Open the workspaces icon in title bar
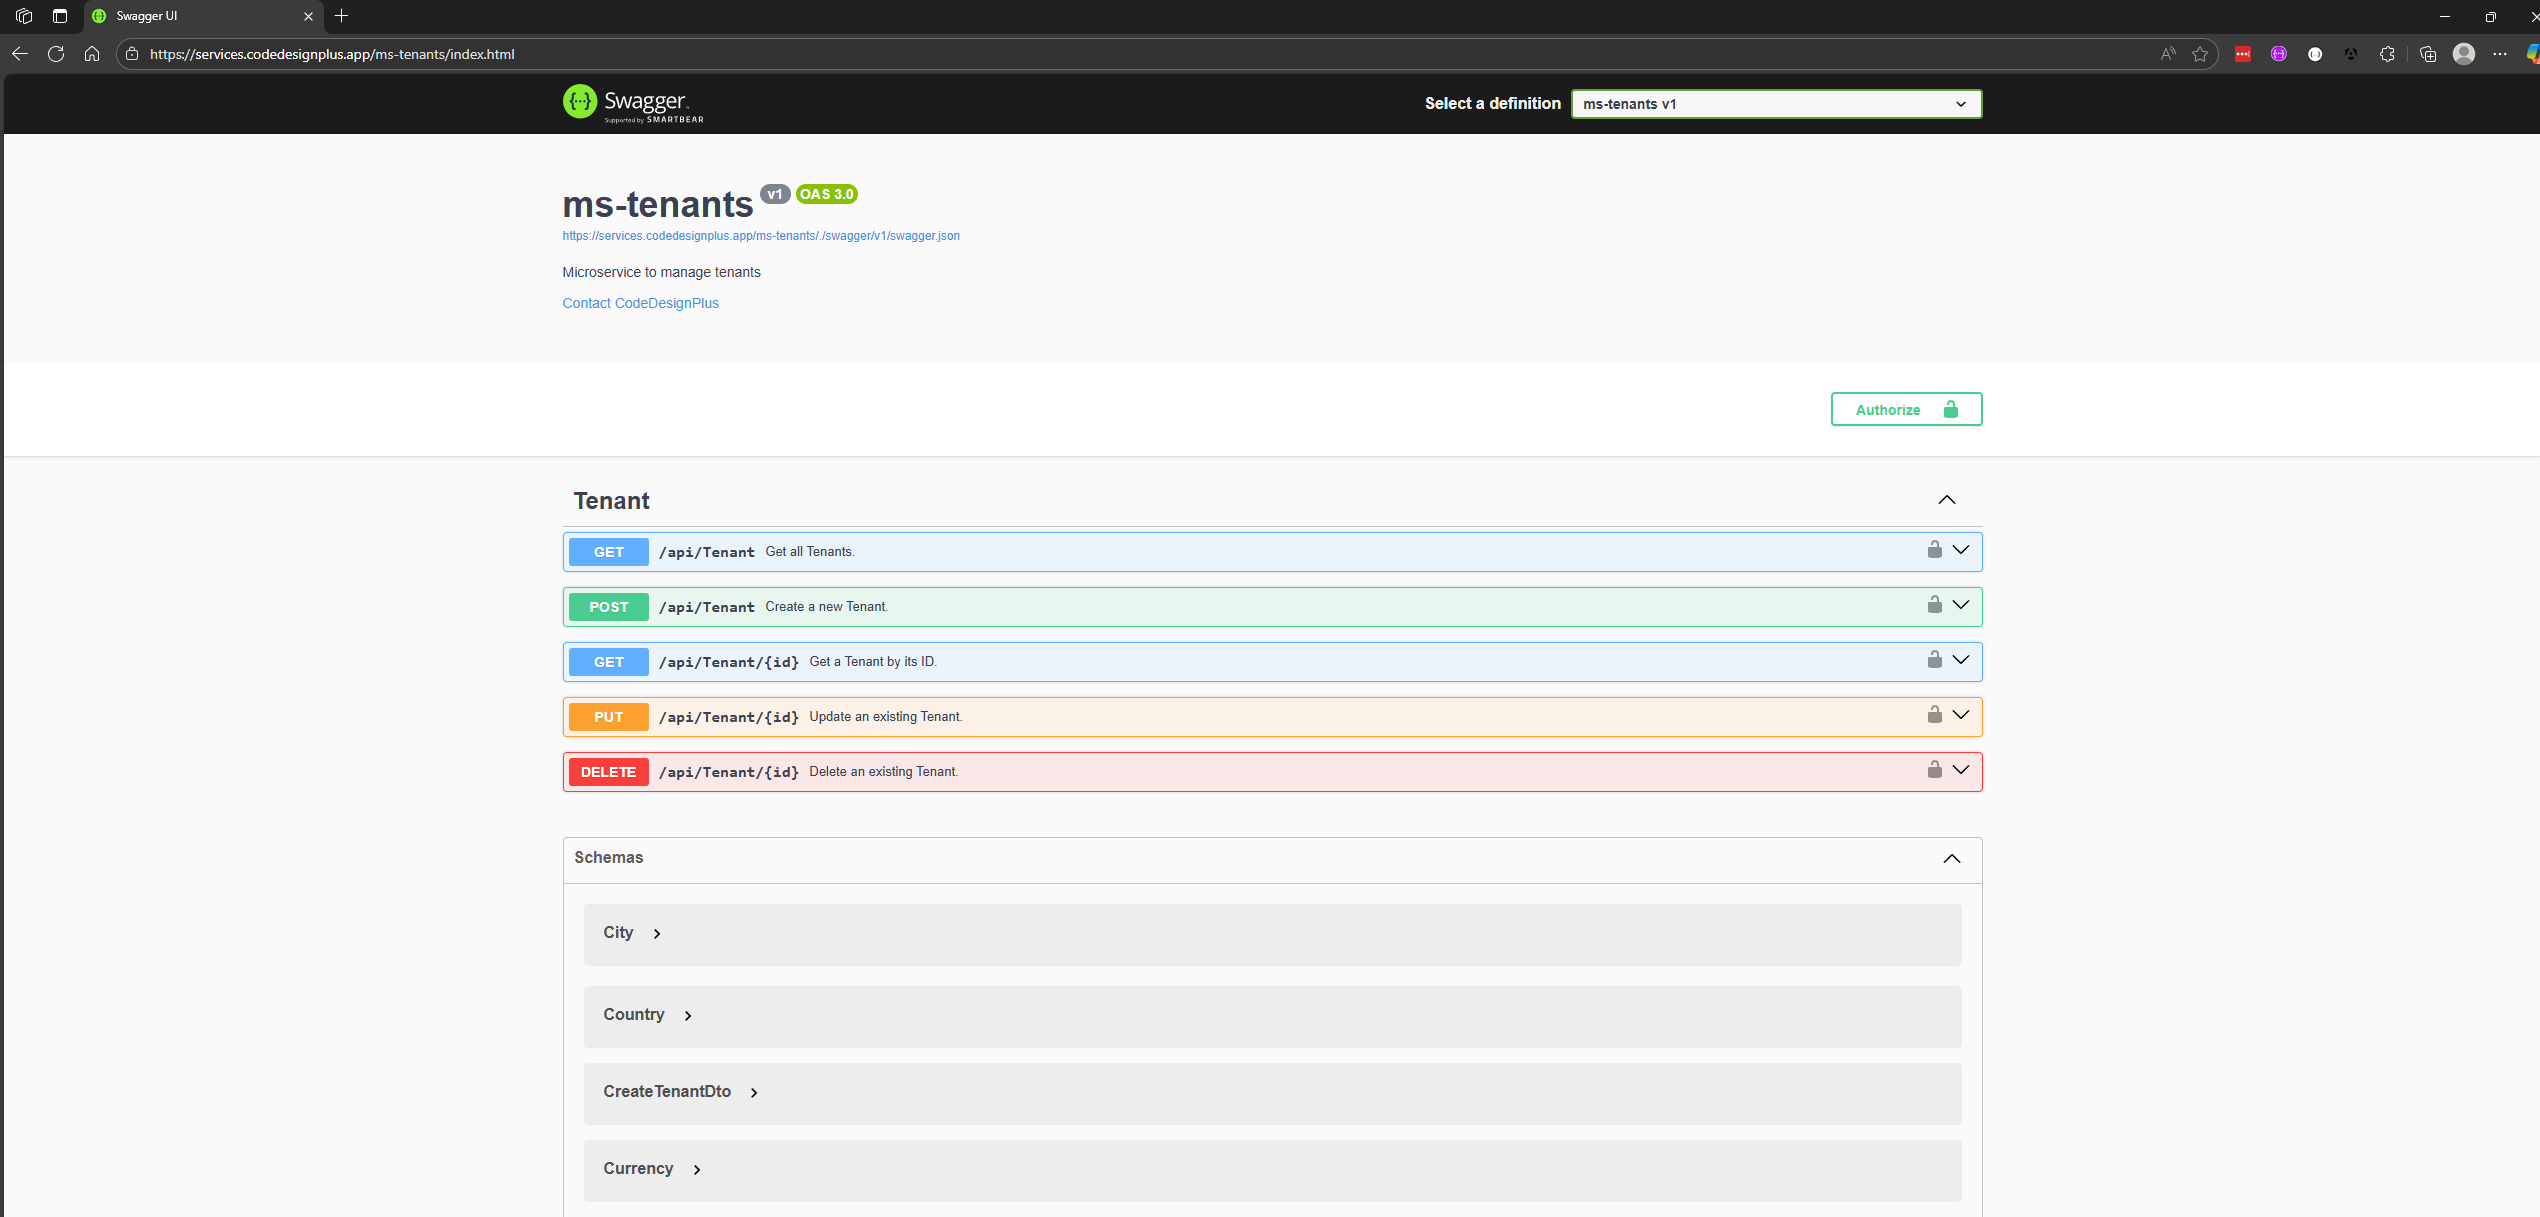 (x=24, y=16)
